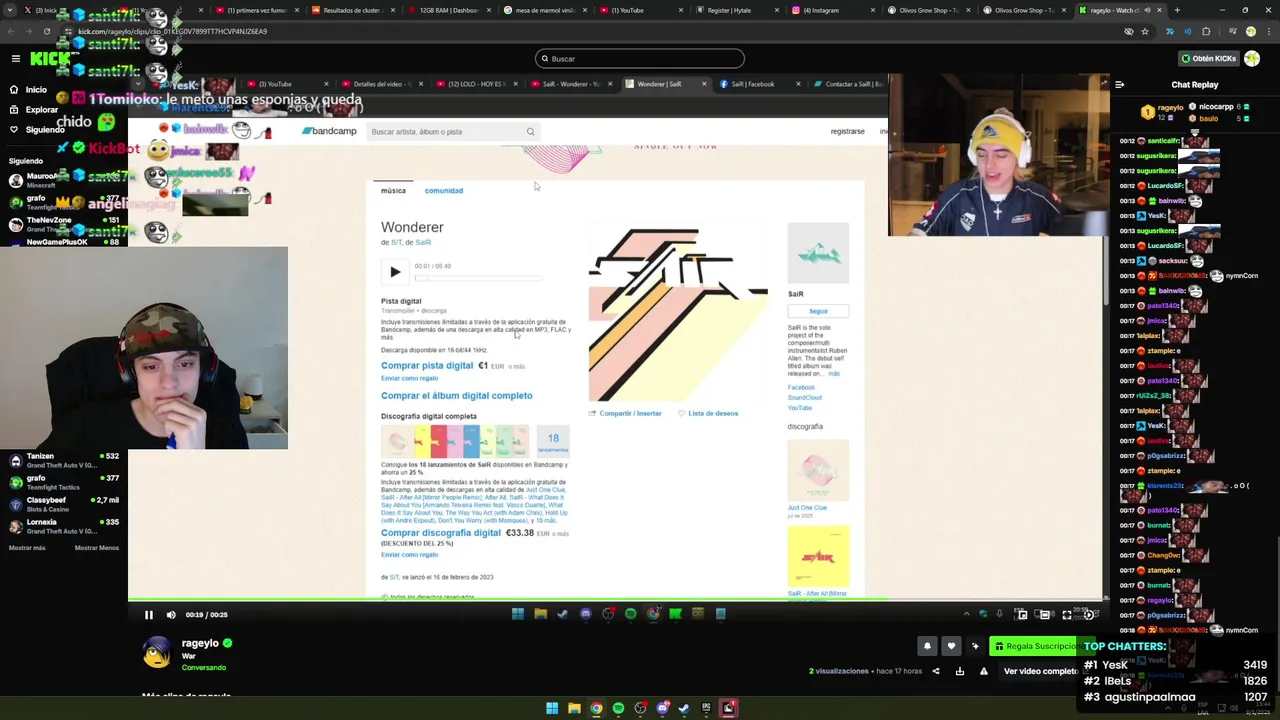Expand list with Mostrar más
Viewport: 1280px width, 720px height.
point(27,547)
